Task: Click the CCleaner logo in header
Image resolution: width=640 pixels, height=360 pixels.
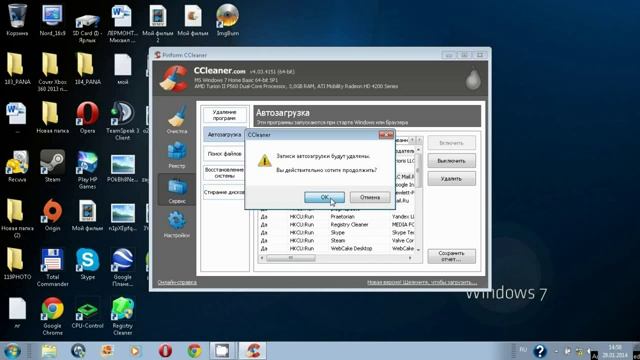Action: click(173, 78)
